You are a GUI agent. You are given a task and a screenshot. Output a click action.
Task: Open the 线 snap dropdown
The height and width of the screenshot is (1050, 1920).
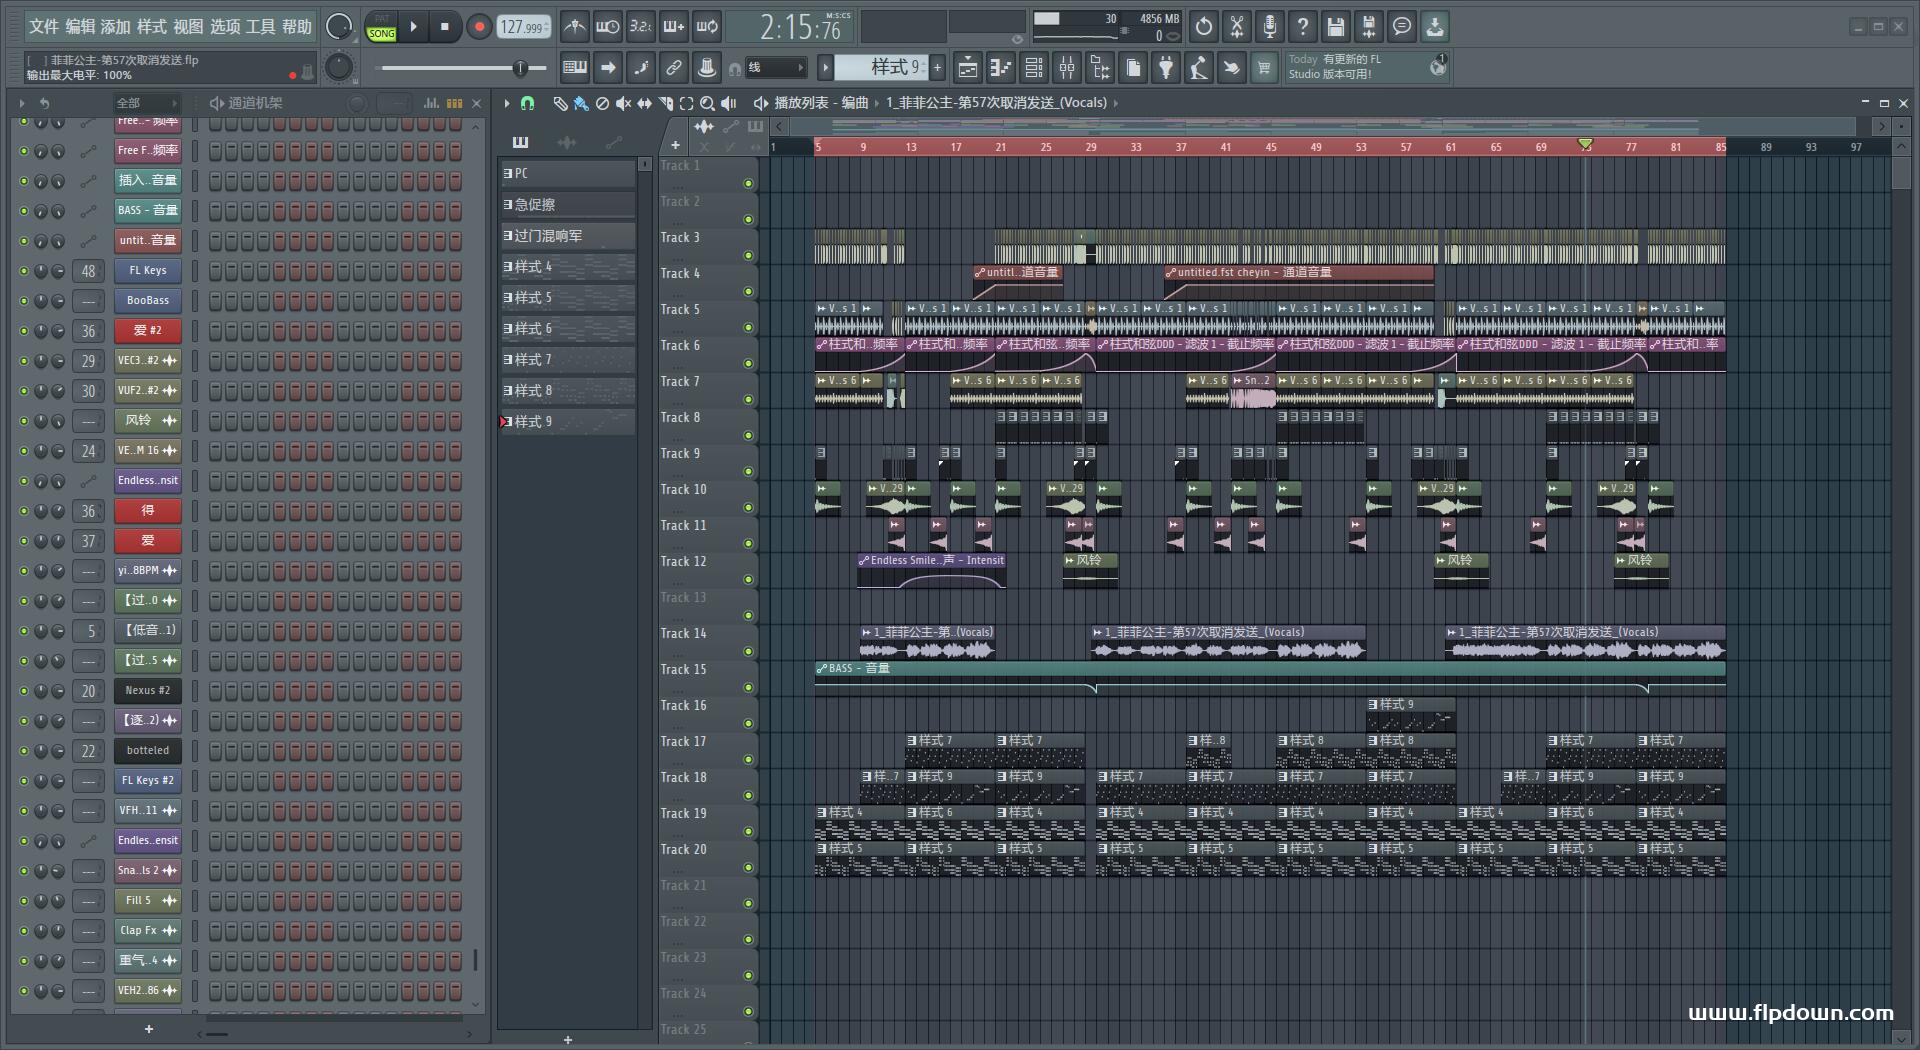[x=775, y=68]
